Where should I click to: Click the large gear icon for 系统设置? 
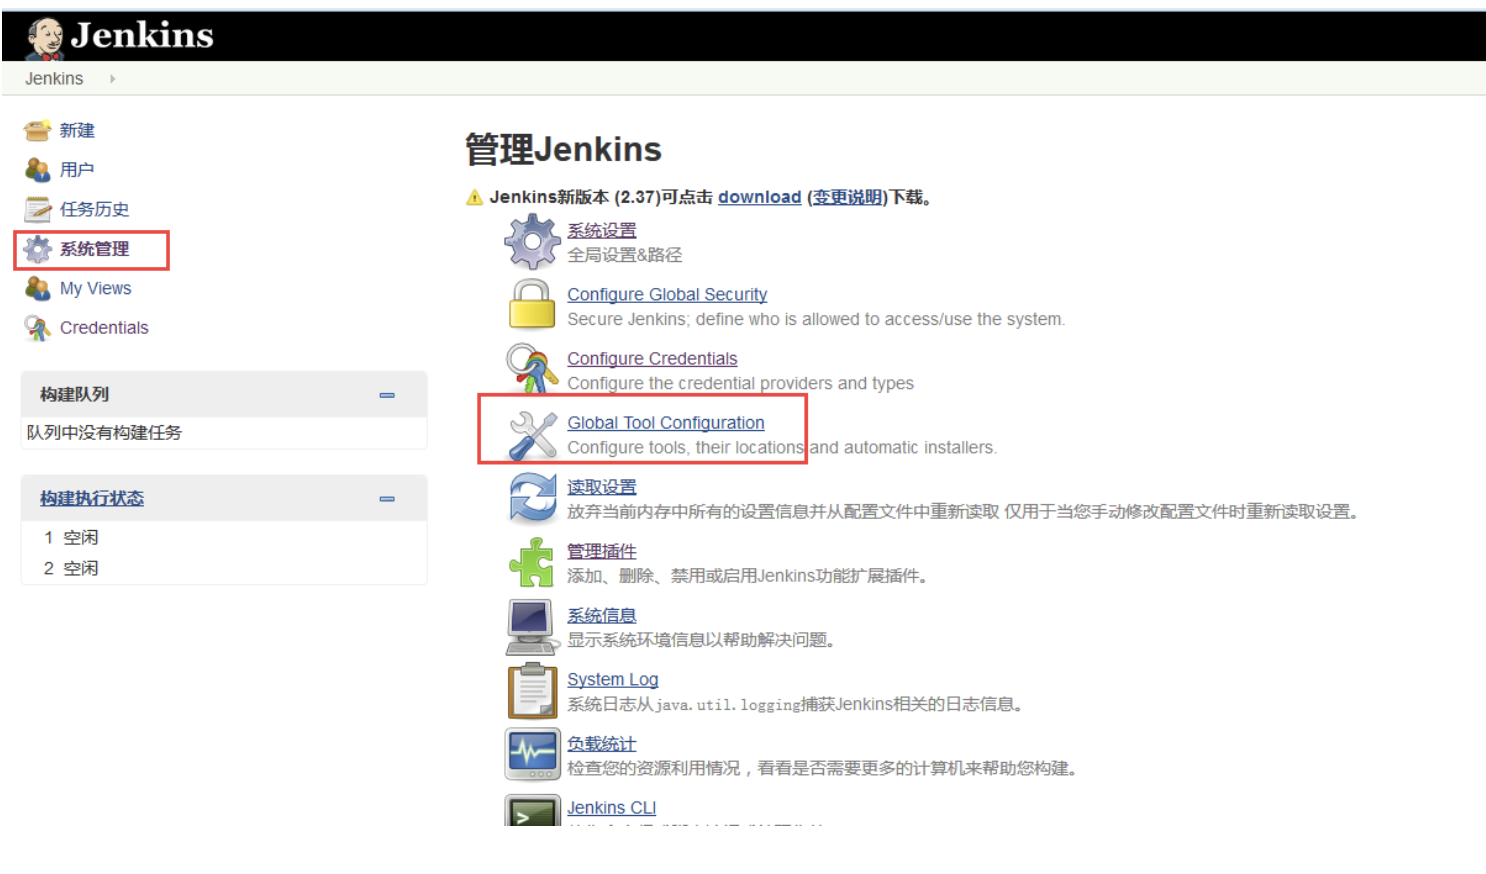pyautogui.click(x=532, y=241)
